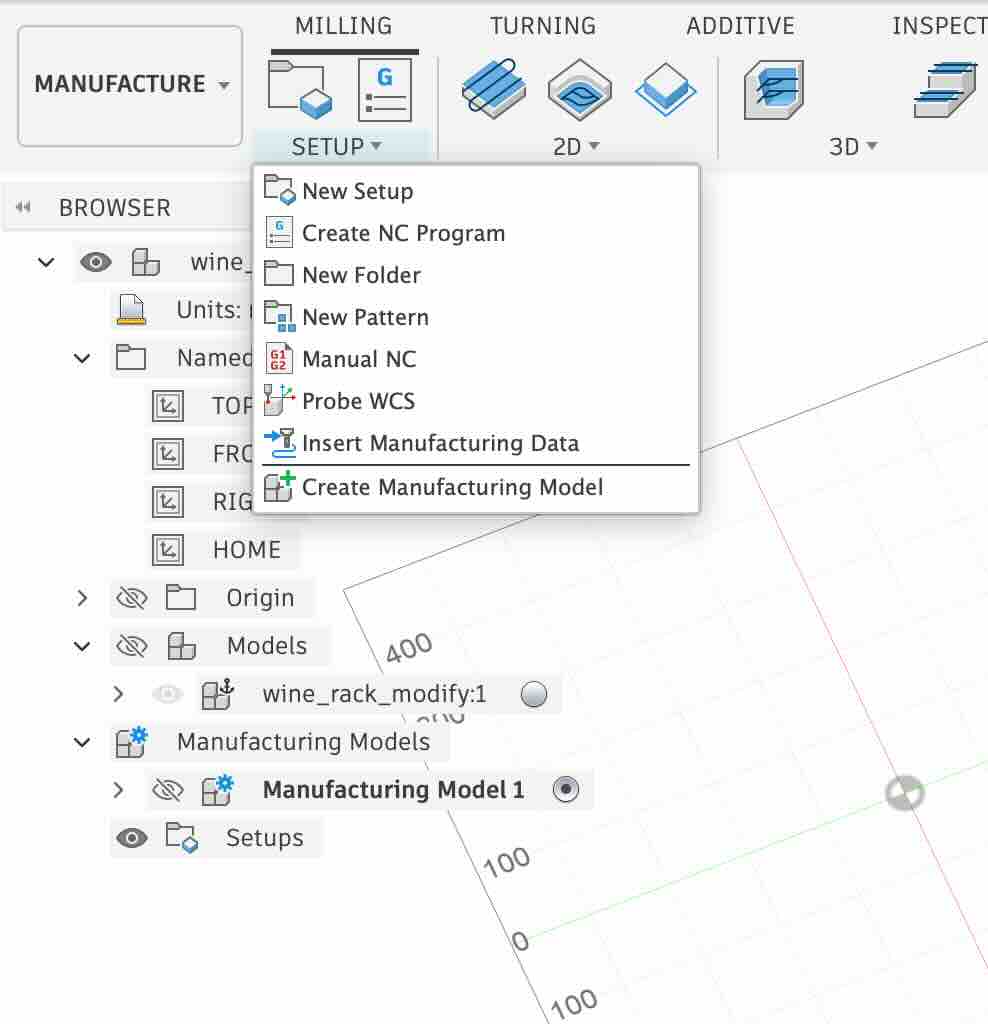Switch to the MILLING tab
This screenshot has height=1024, width=988.
click(x=343, y=26)
